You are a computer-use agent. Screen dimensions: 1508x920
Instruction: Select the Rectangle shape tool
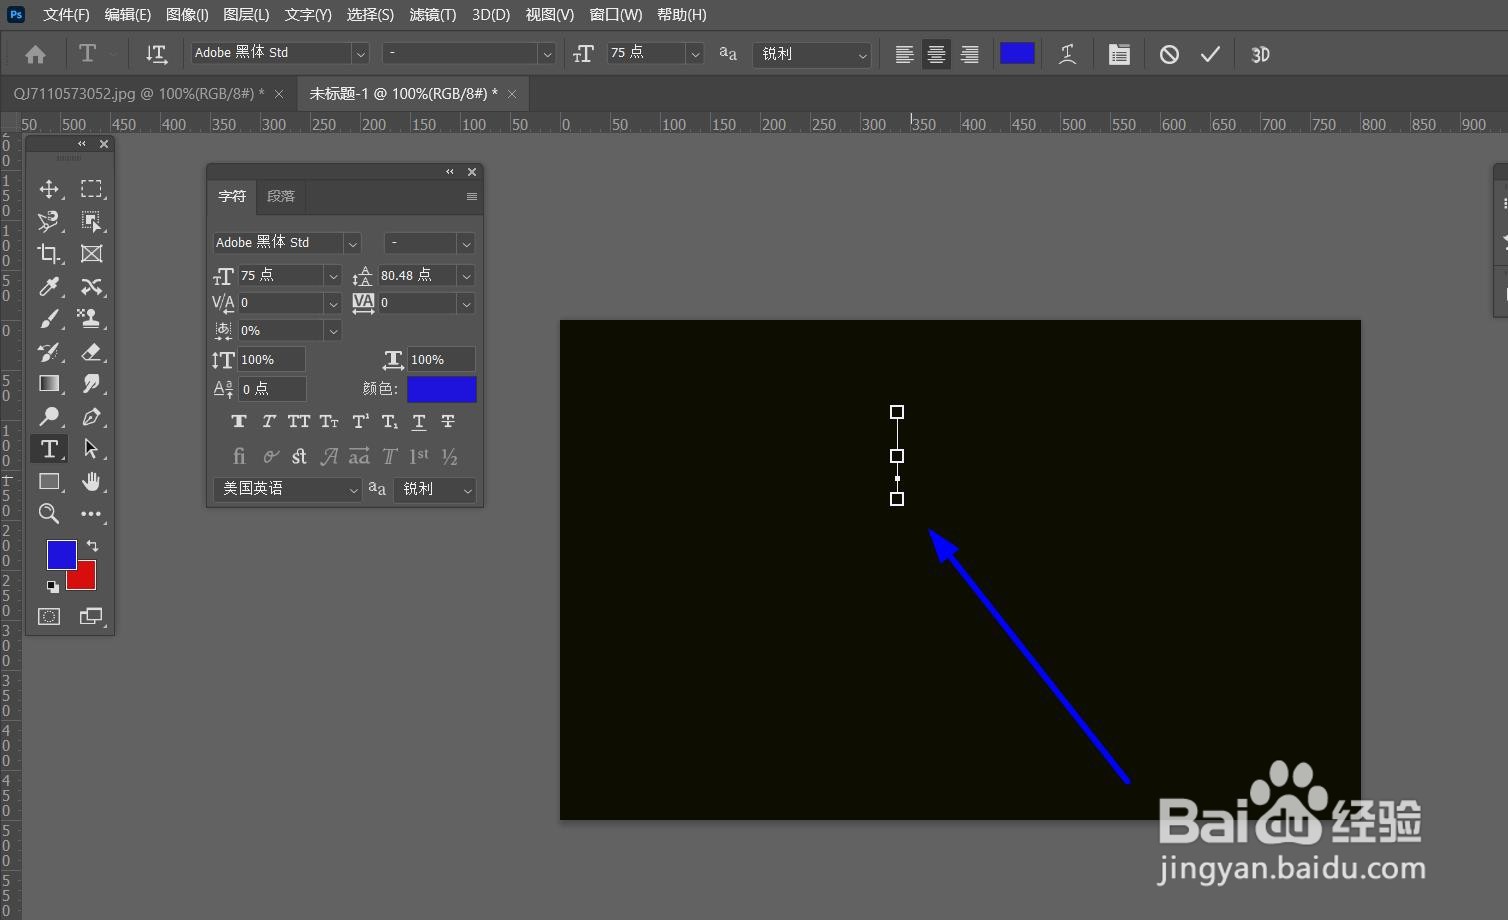[49, 482]
